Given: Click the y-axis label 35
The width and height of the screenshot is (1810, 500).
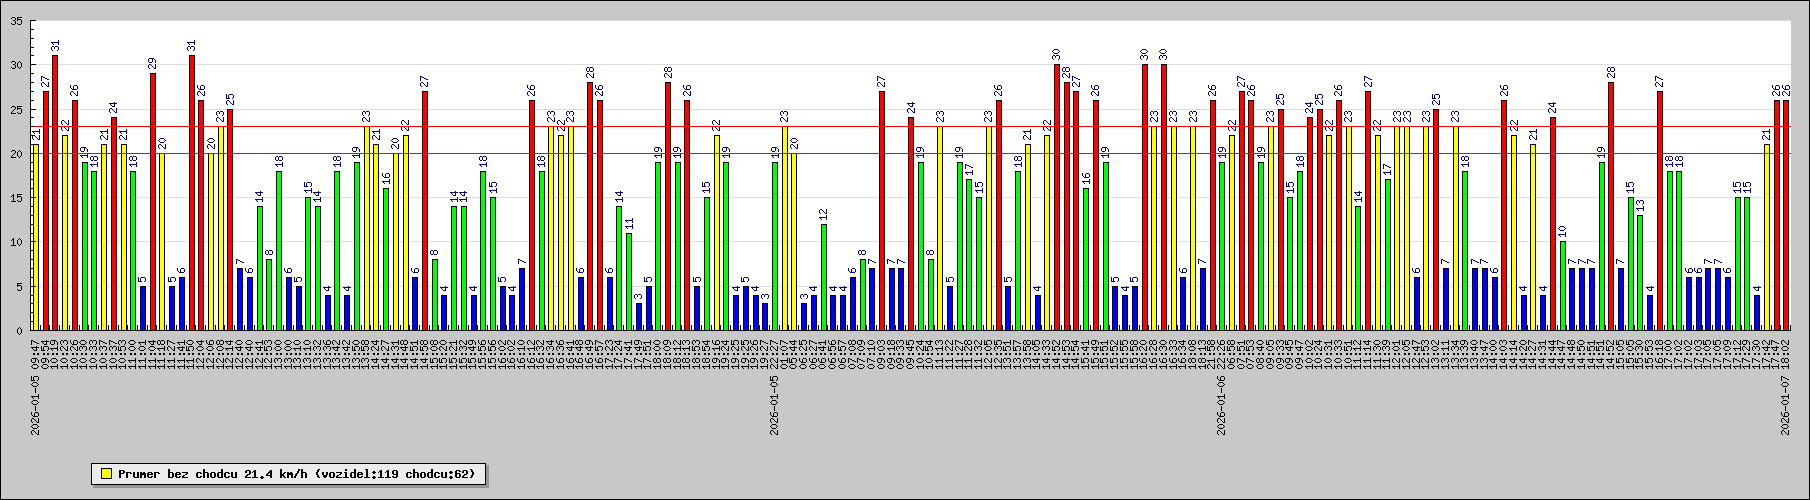Looking at the screenshot, I should click(x=17, y=21).
